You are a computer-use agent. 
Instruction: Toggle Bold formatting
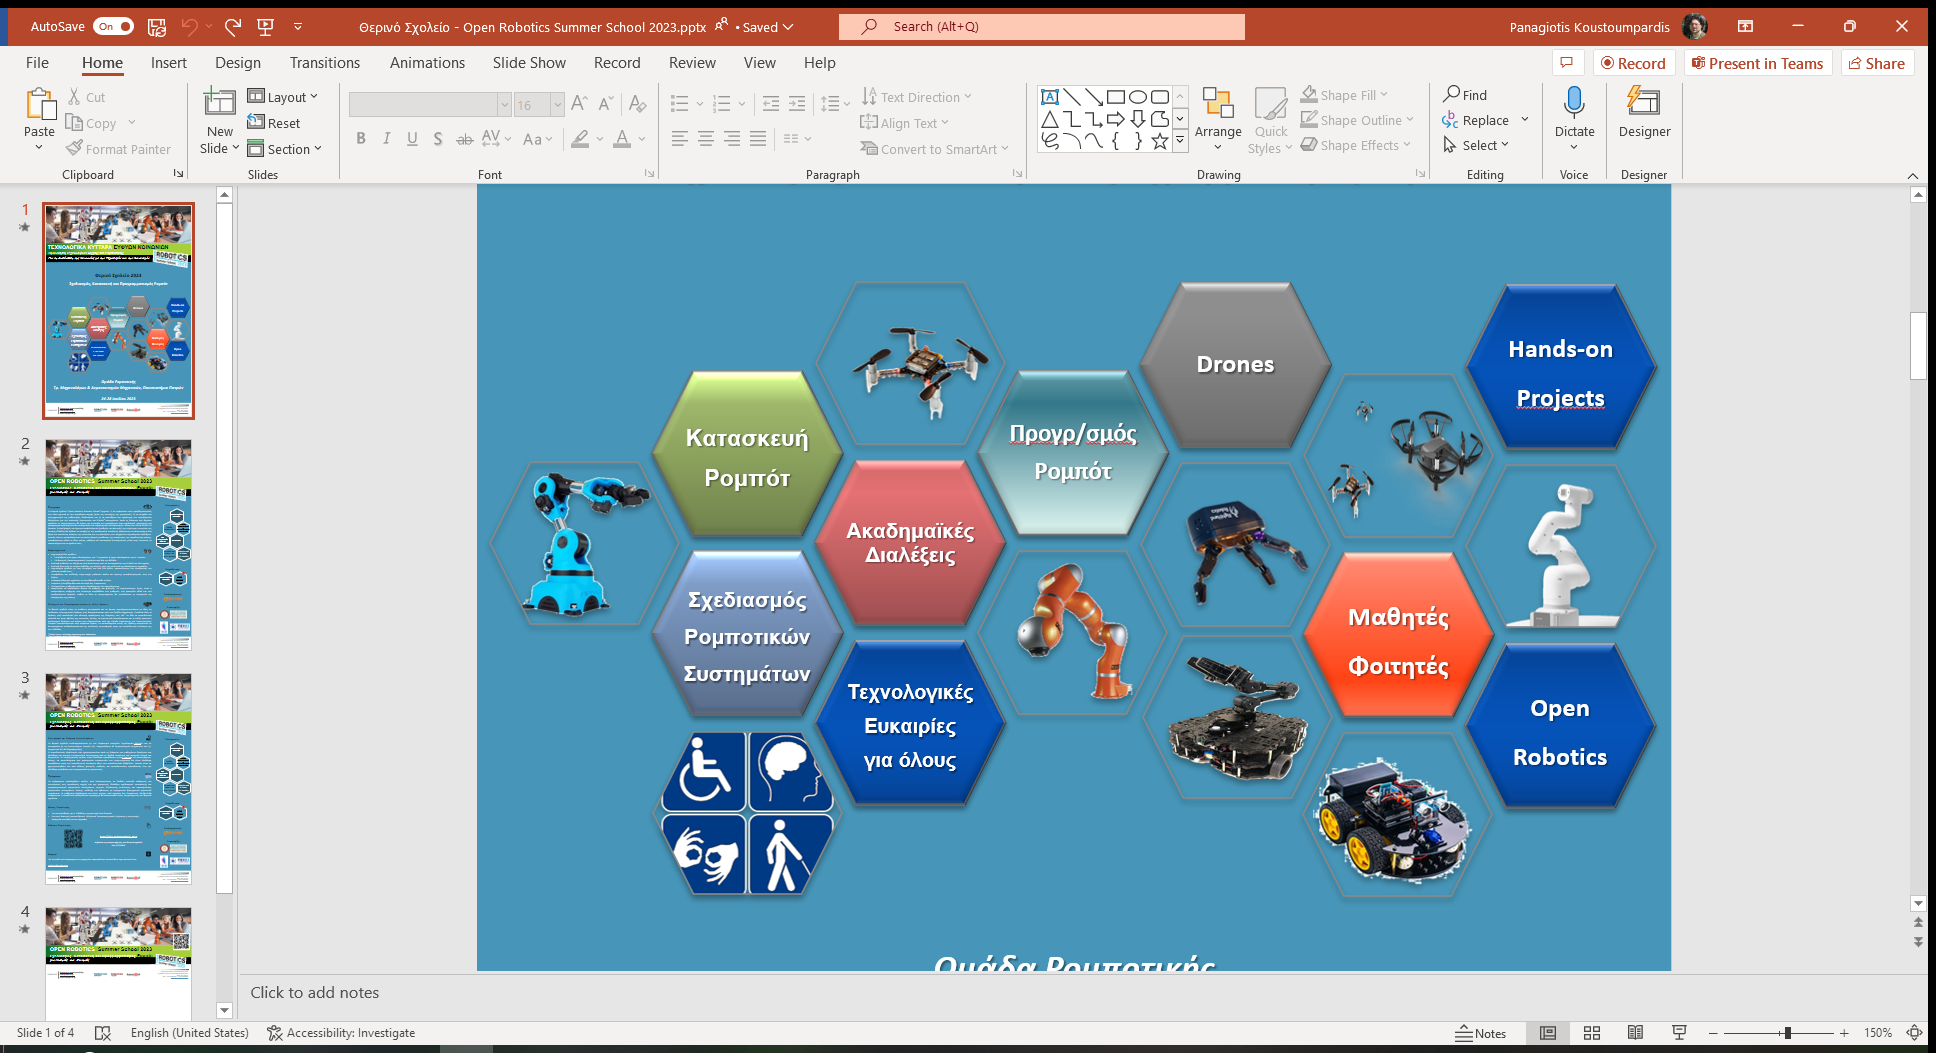pyautogui.click(x=361, y=139)
